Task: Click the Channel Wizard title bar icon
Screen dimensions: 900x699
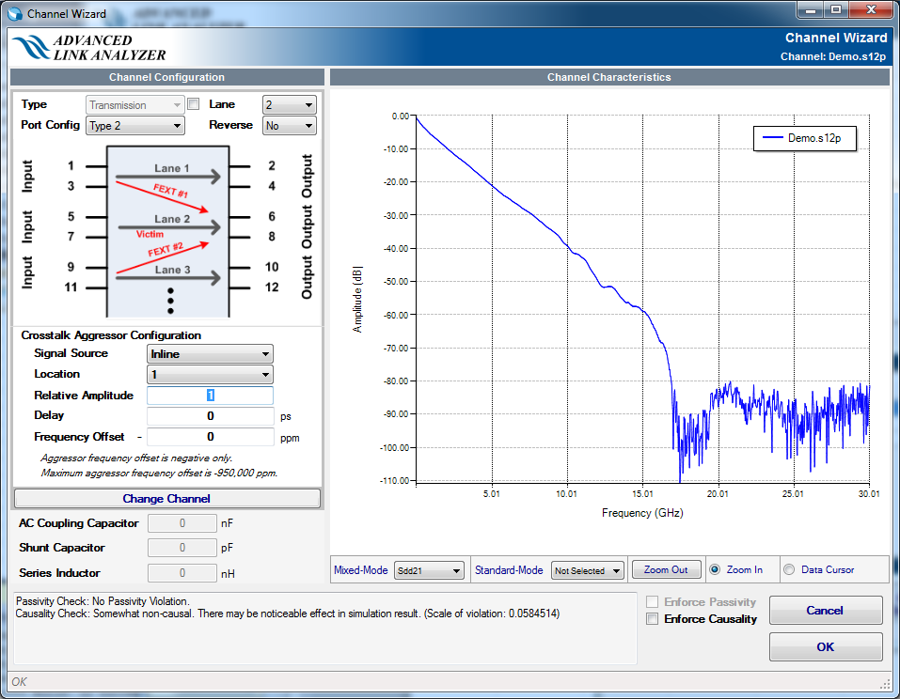Action: (x=14, y=14)
